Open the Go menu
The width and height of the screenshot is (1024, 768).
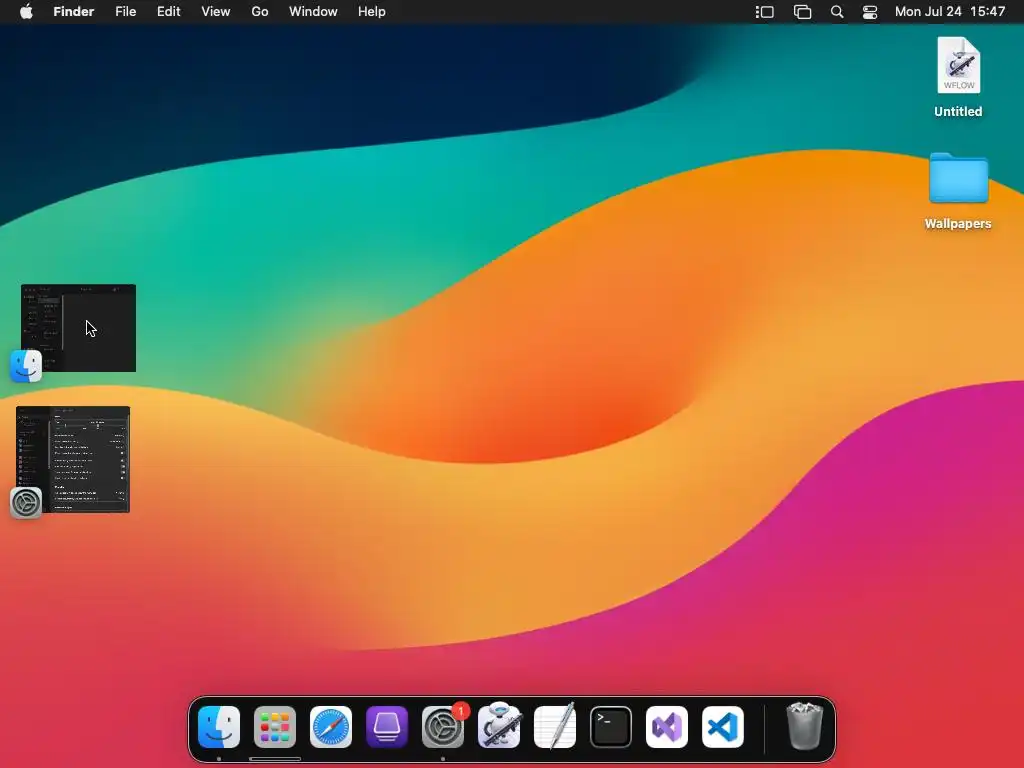[x=260, y=12]
